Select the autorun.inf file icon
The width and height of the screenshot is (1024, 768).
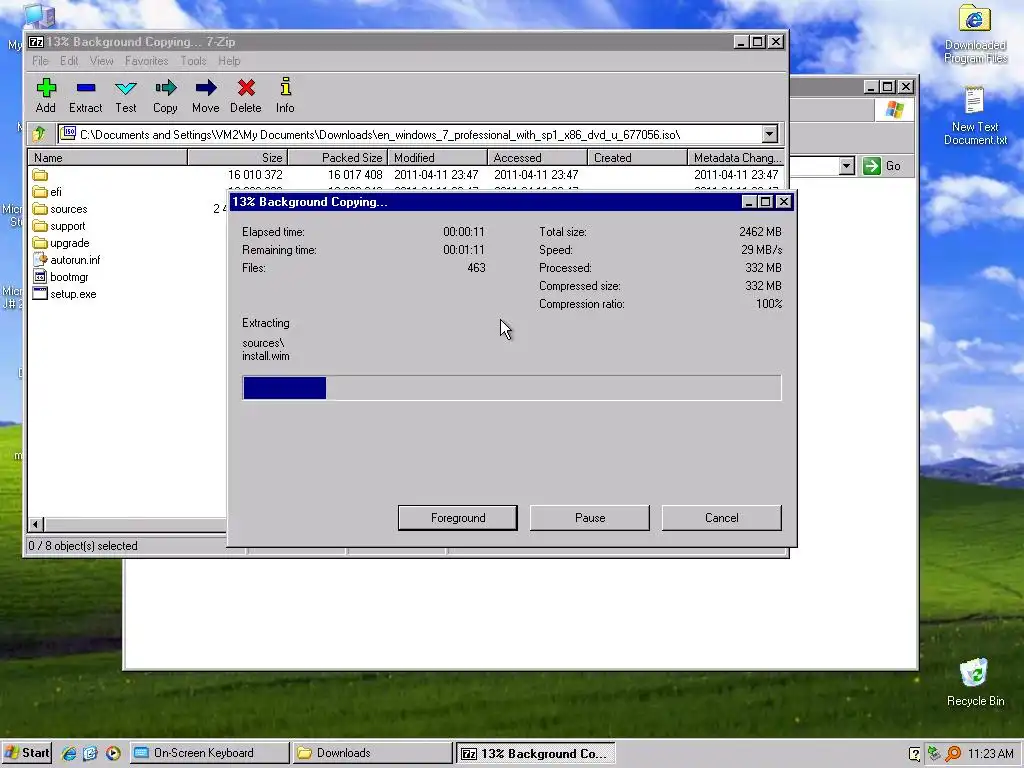40,260
